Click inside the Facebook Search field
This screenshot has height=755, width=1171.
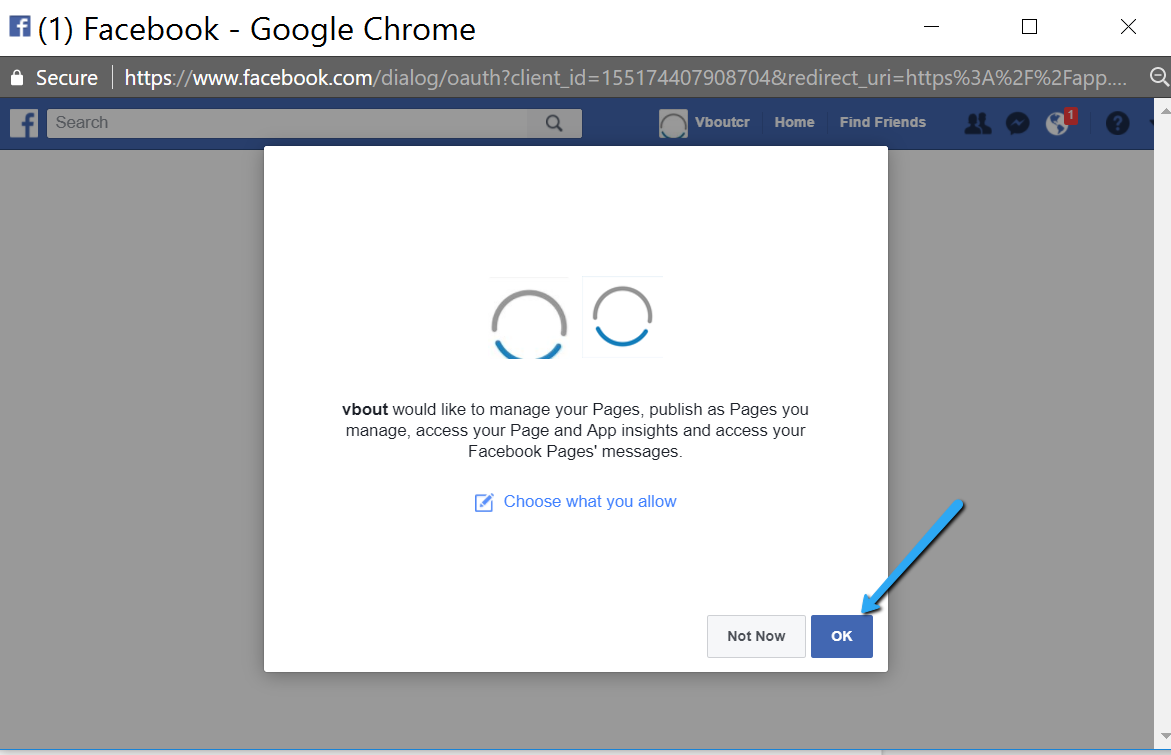pos(288,123)
